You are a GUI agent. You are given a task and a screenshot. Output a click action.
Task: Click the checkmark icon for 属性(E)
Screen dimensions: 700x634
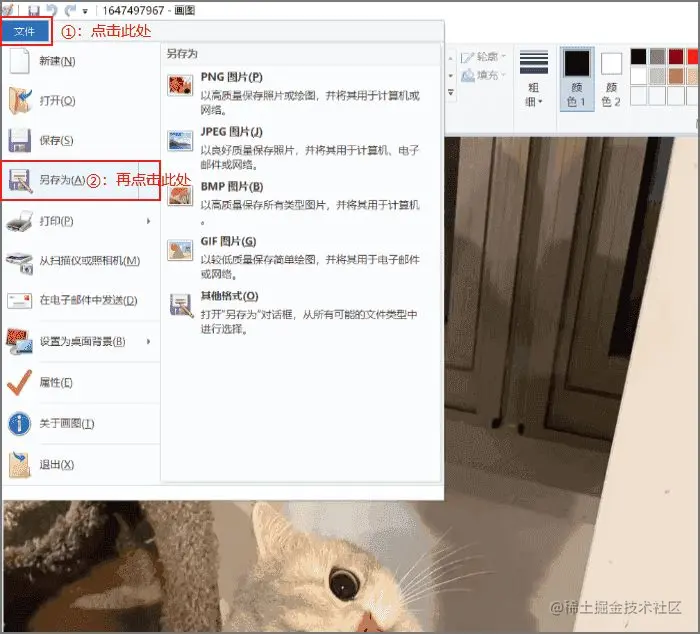20,383
